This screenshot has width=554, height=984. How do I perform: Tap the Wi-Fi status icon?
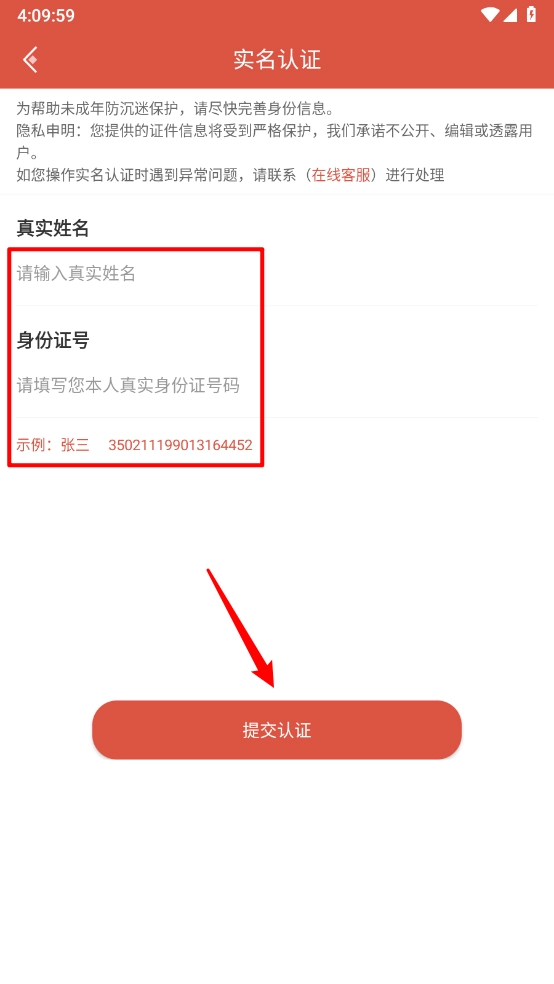pyautogui.click(x=489, y=14)
